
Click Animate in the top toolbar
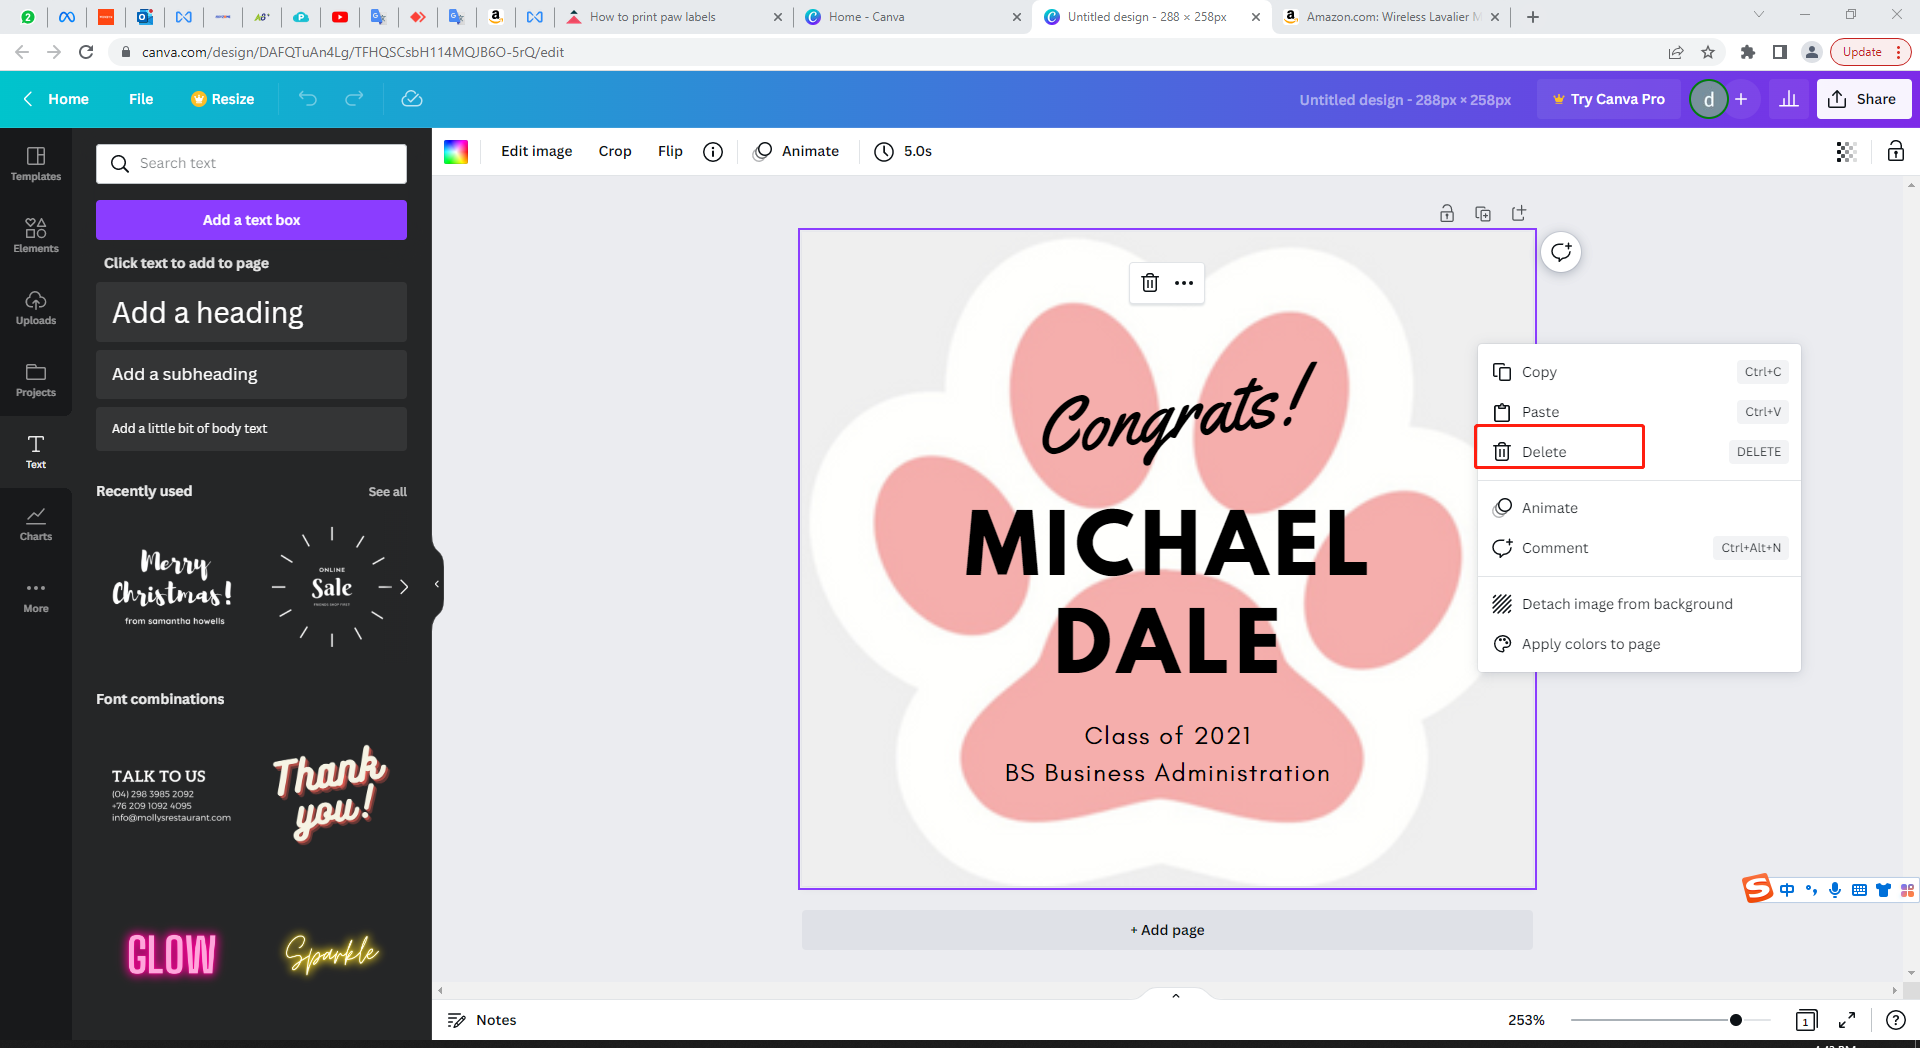tap(797, 152)
